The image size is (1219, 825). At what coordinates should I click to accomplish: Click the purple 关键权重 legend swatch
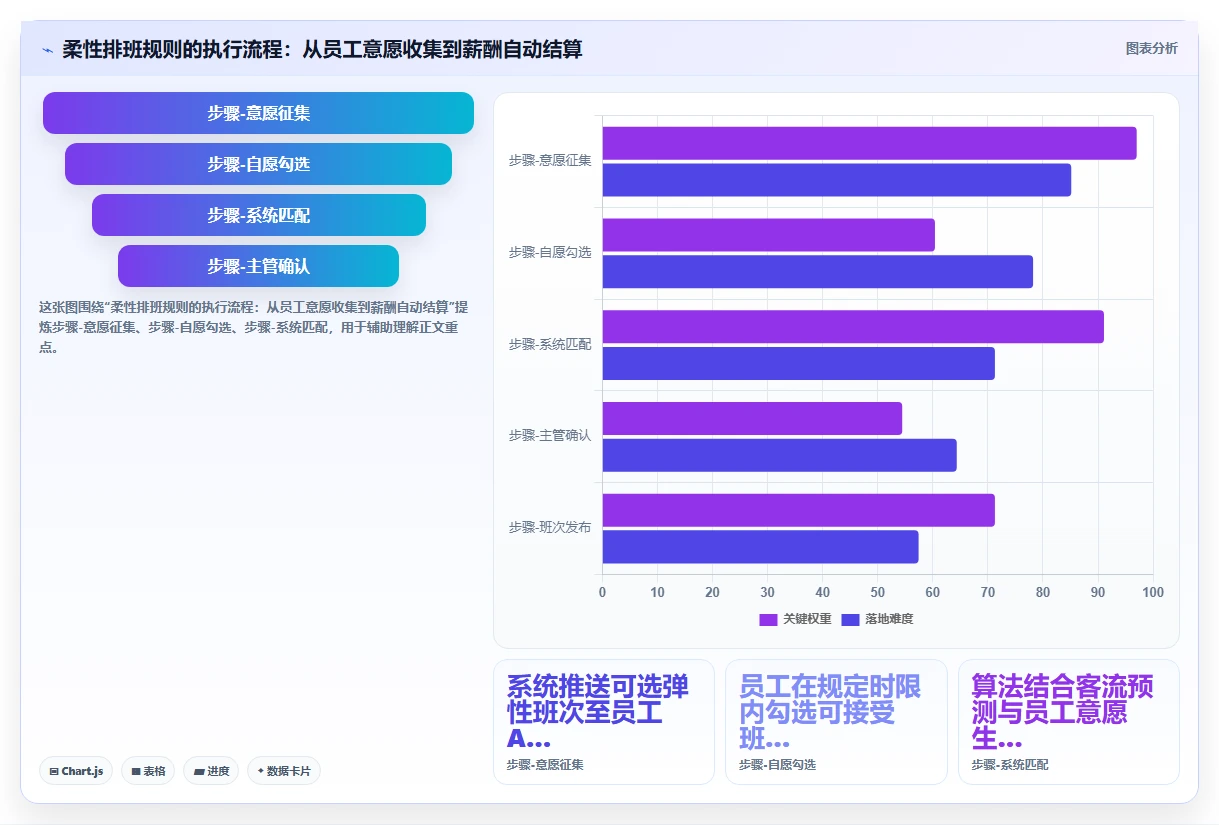pos(768,620)
